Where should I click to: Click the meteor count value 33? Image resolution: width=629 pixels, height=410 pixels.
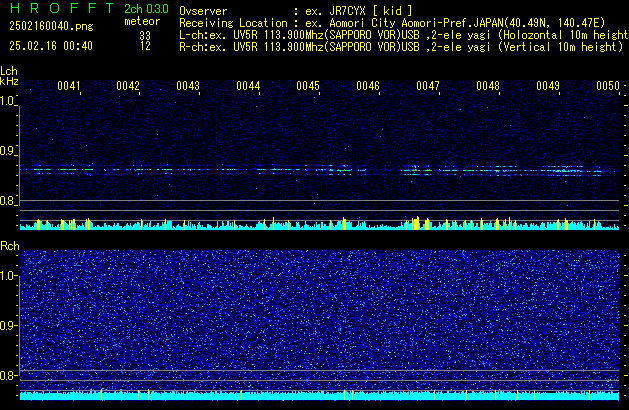coord(145,35)
